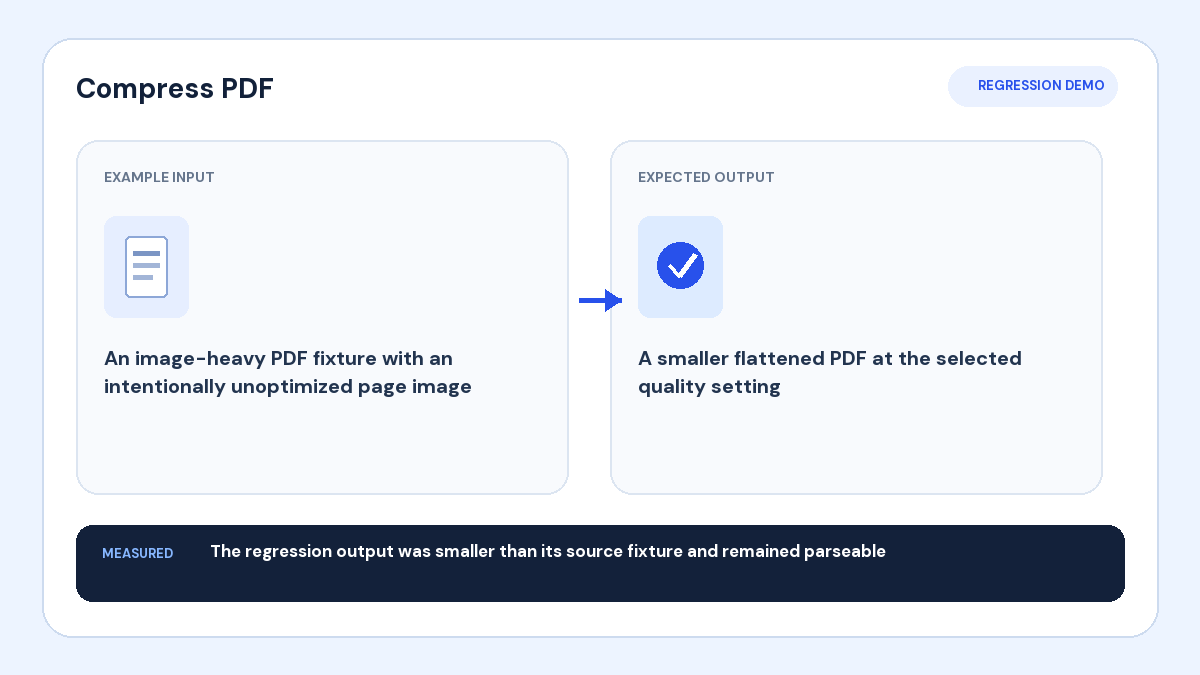Viewport: 1200px width, 675px height.
Task: Click the EXAMPLE INPUT label
Action: click(x=159, y=177)
